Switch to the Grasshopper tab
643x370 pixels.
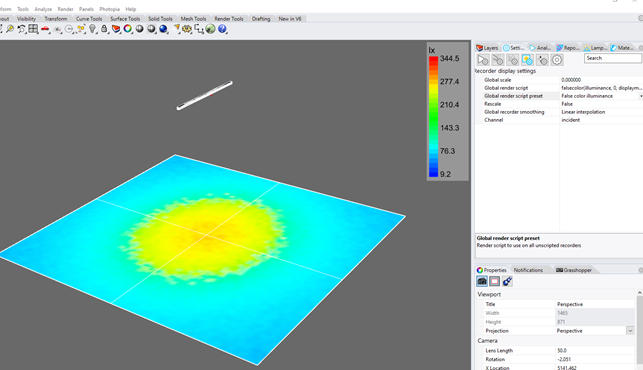[574, 270]
